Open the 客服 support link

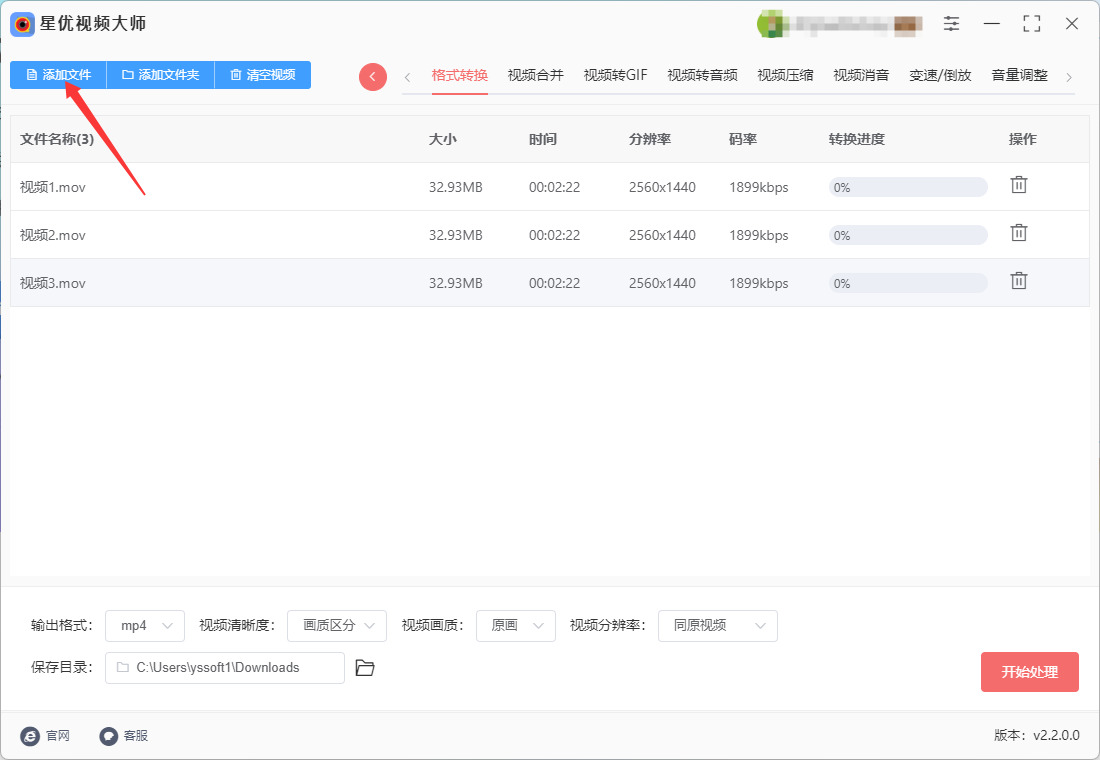click(x=124, y=735)
